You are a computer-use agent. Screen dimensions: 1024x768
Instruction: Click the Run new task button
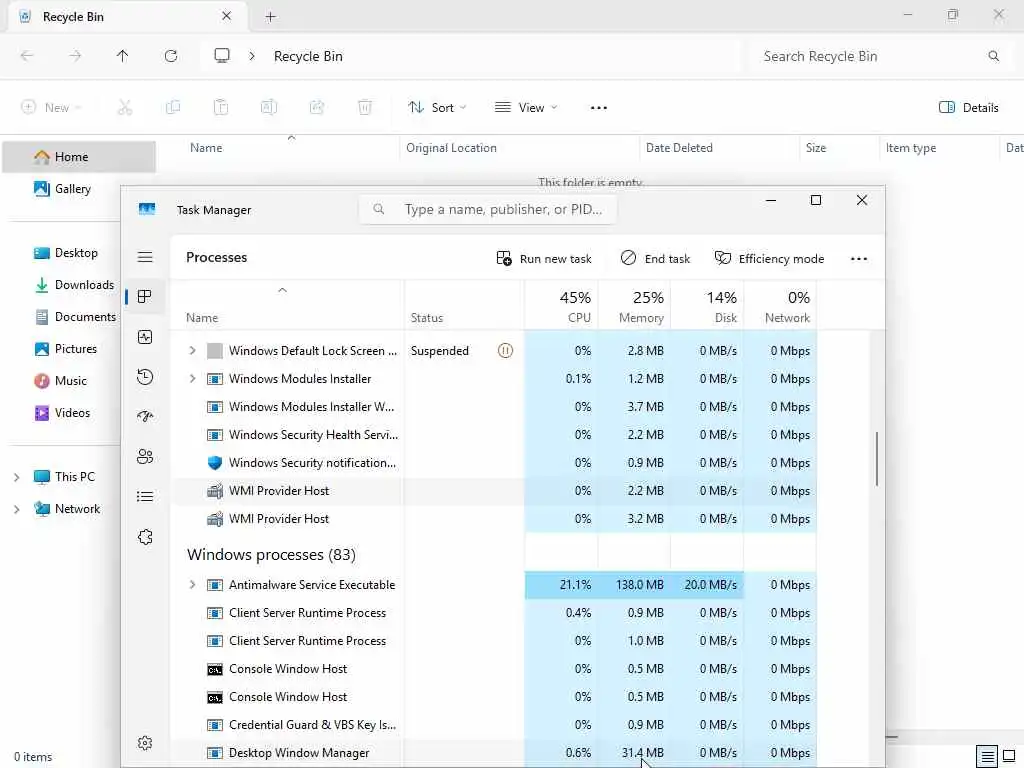pos(543,259)
